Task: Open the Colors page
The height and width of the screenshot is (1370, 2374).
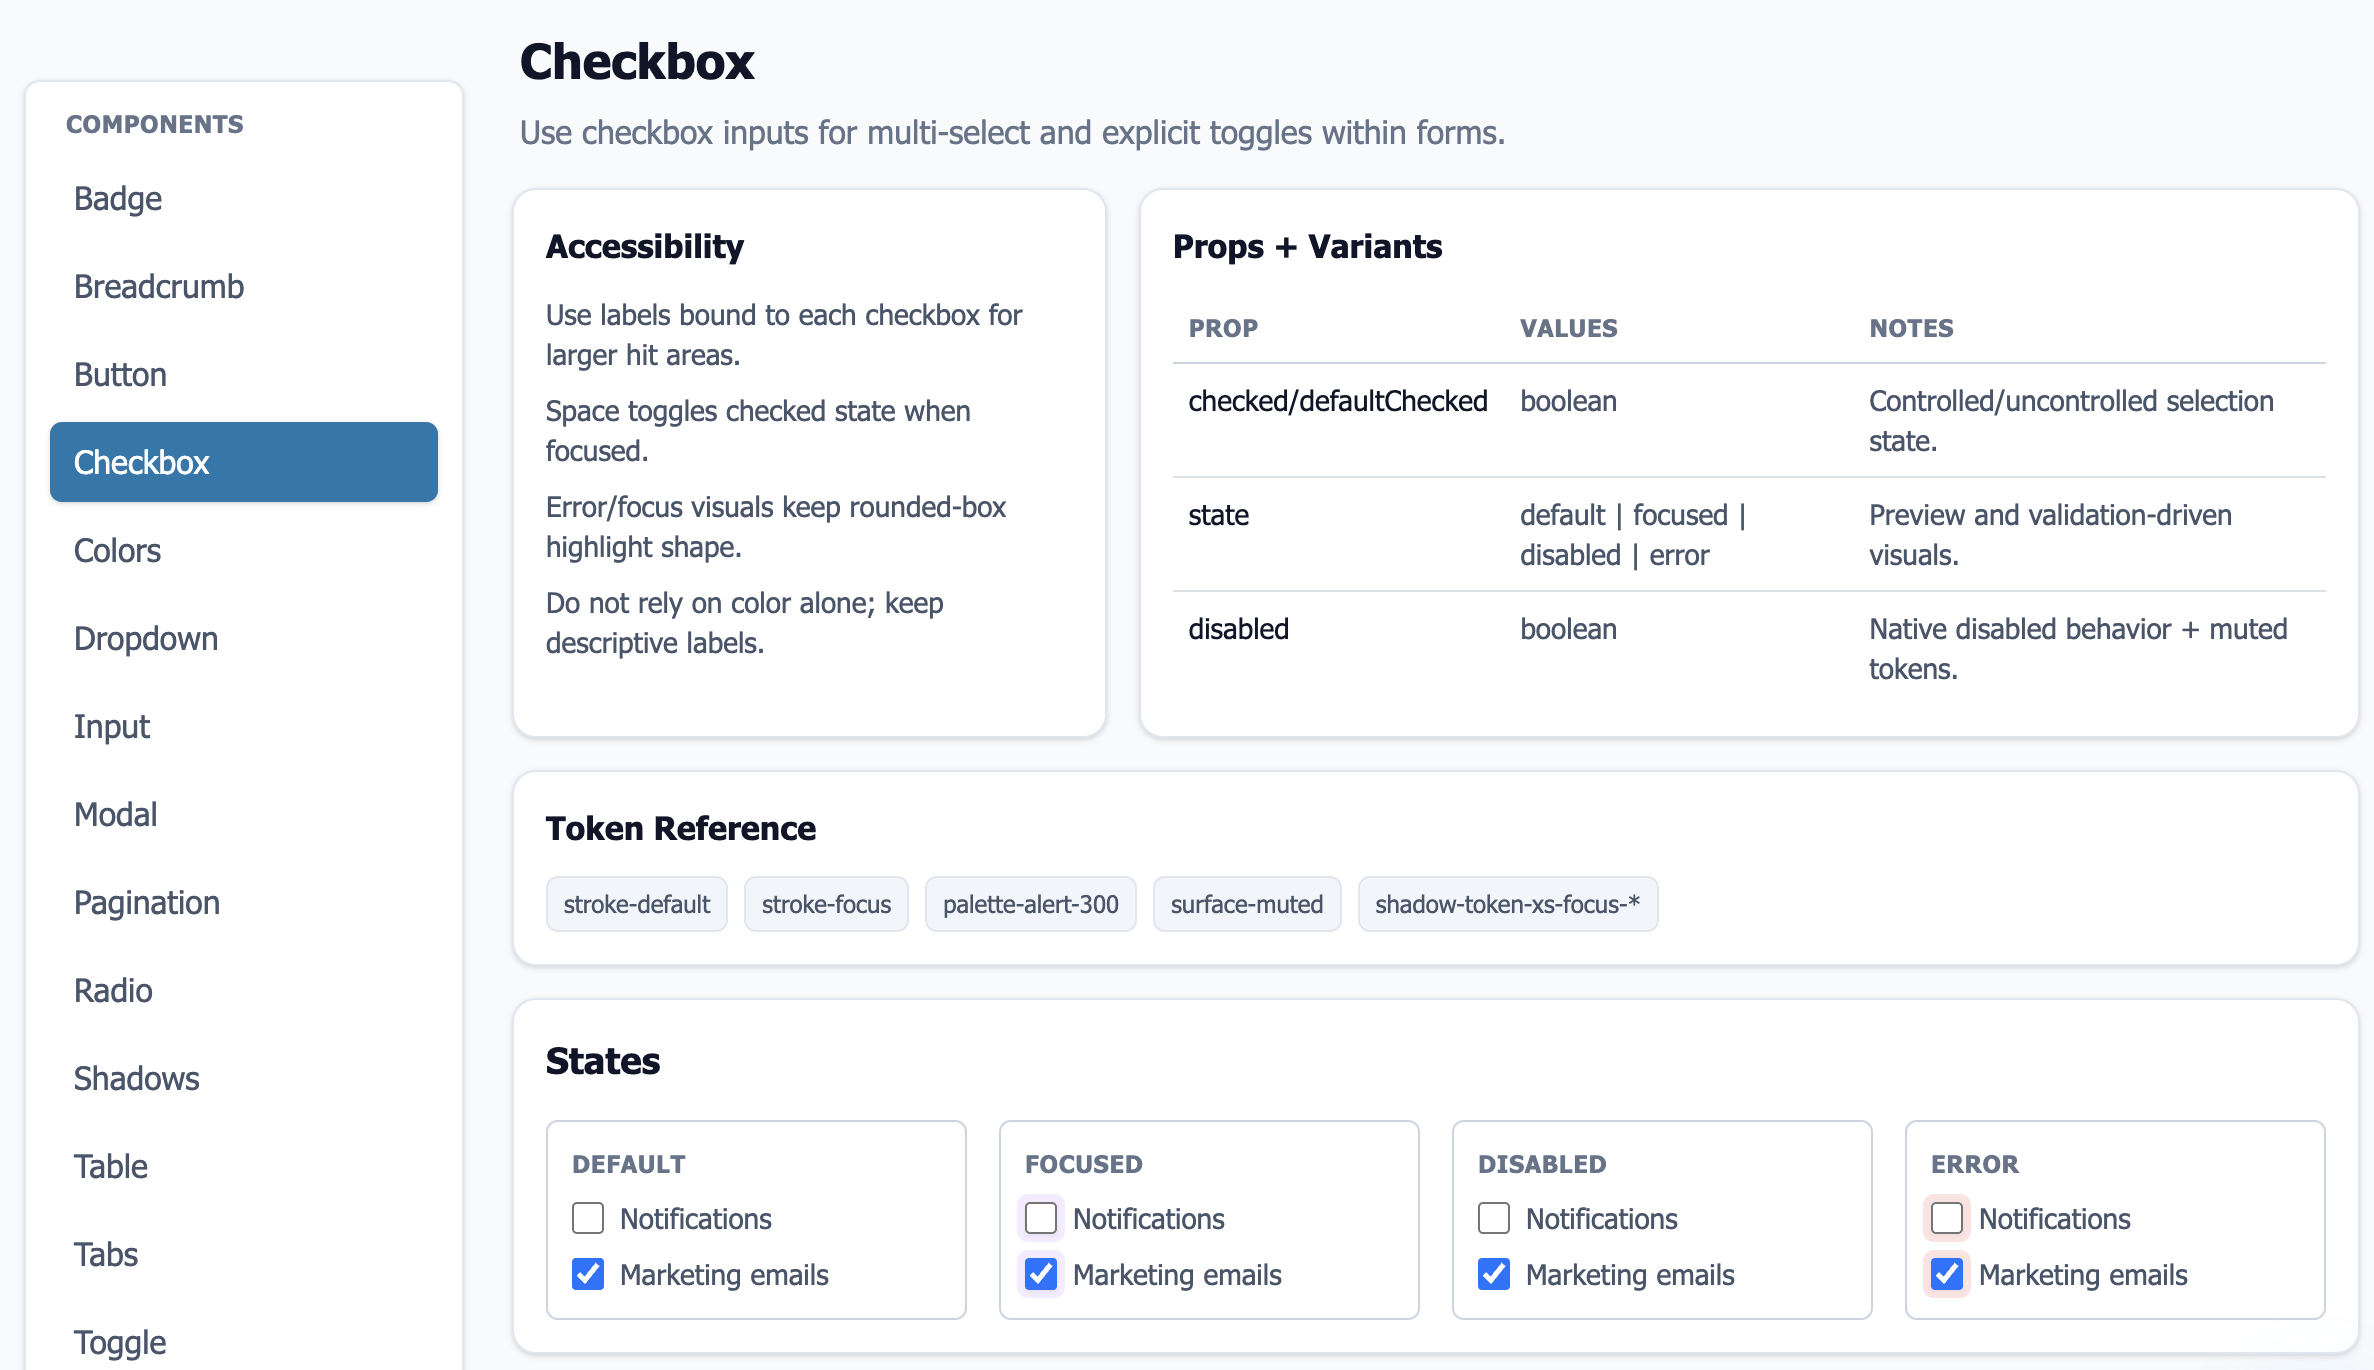Action: click(x=117, y=550)
